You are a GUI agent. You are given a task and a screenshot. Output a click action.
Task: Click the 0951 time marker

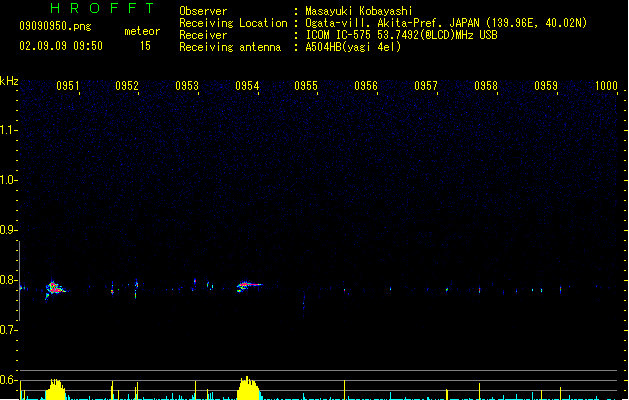pos(67,86)
